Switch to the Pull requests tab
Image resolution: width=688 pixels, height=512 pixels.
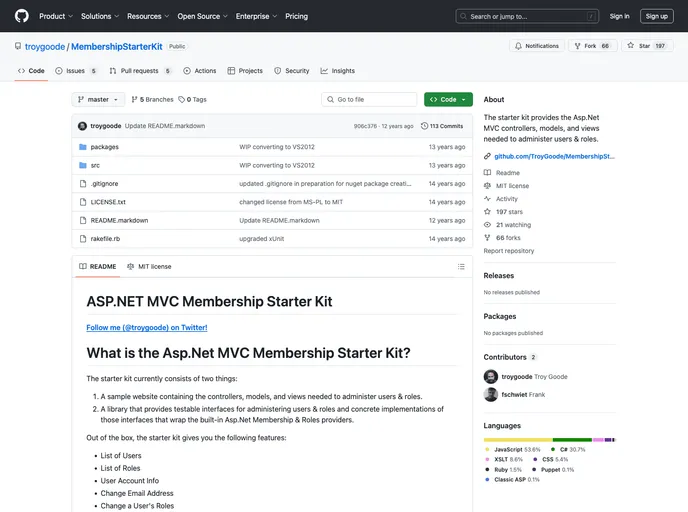click(x=140, y=71)
